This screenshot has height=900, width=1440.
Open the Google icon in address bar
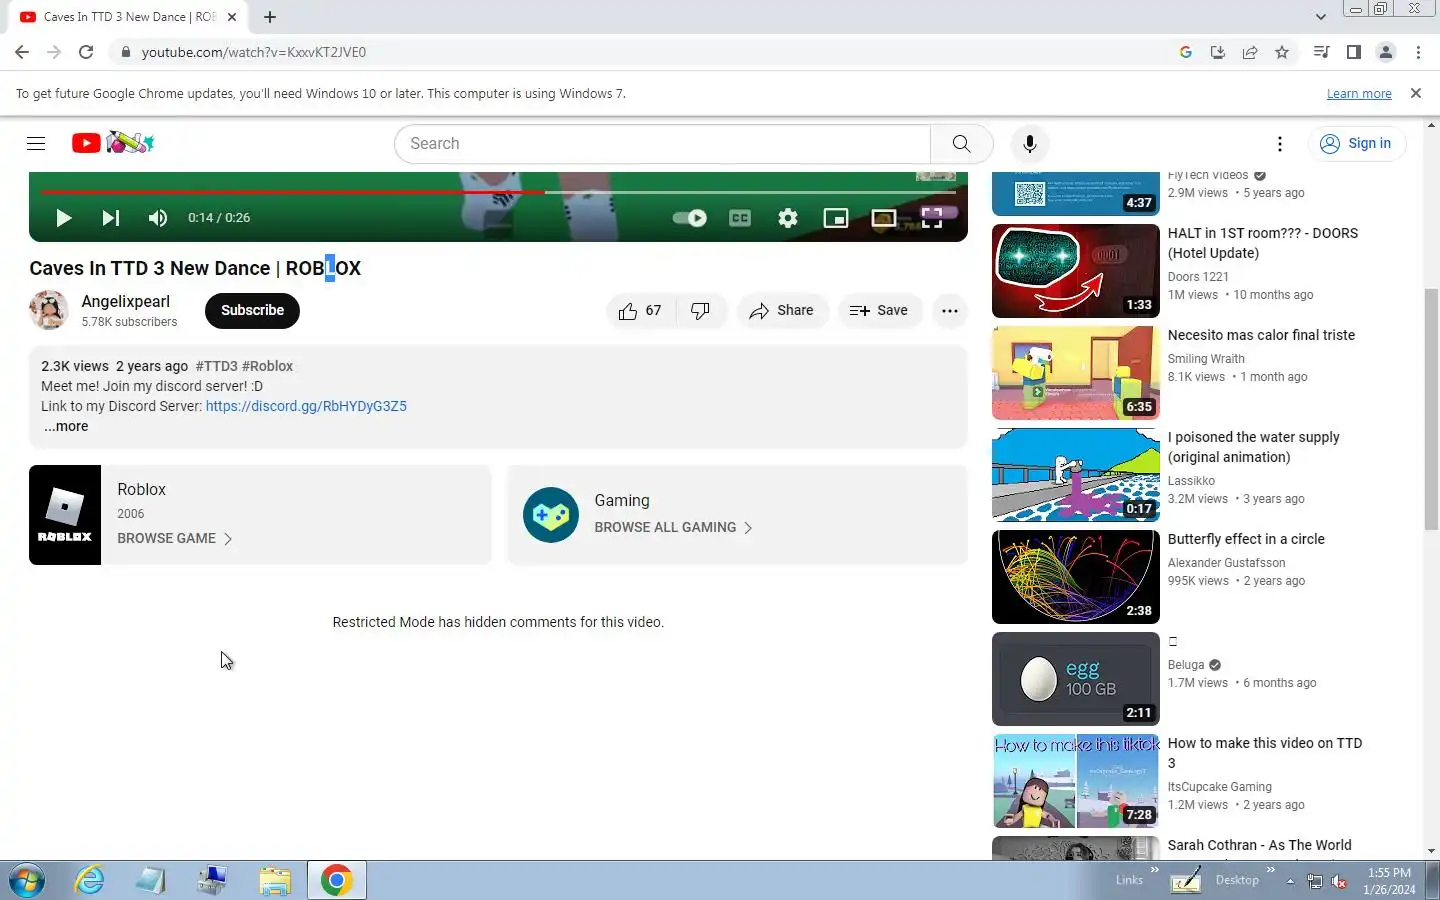pos(1186,52)
